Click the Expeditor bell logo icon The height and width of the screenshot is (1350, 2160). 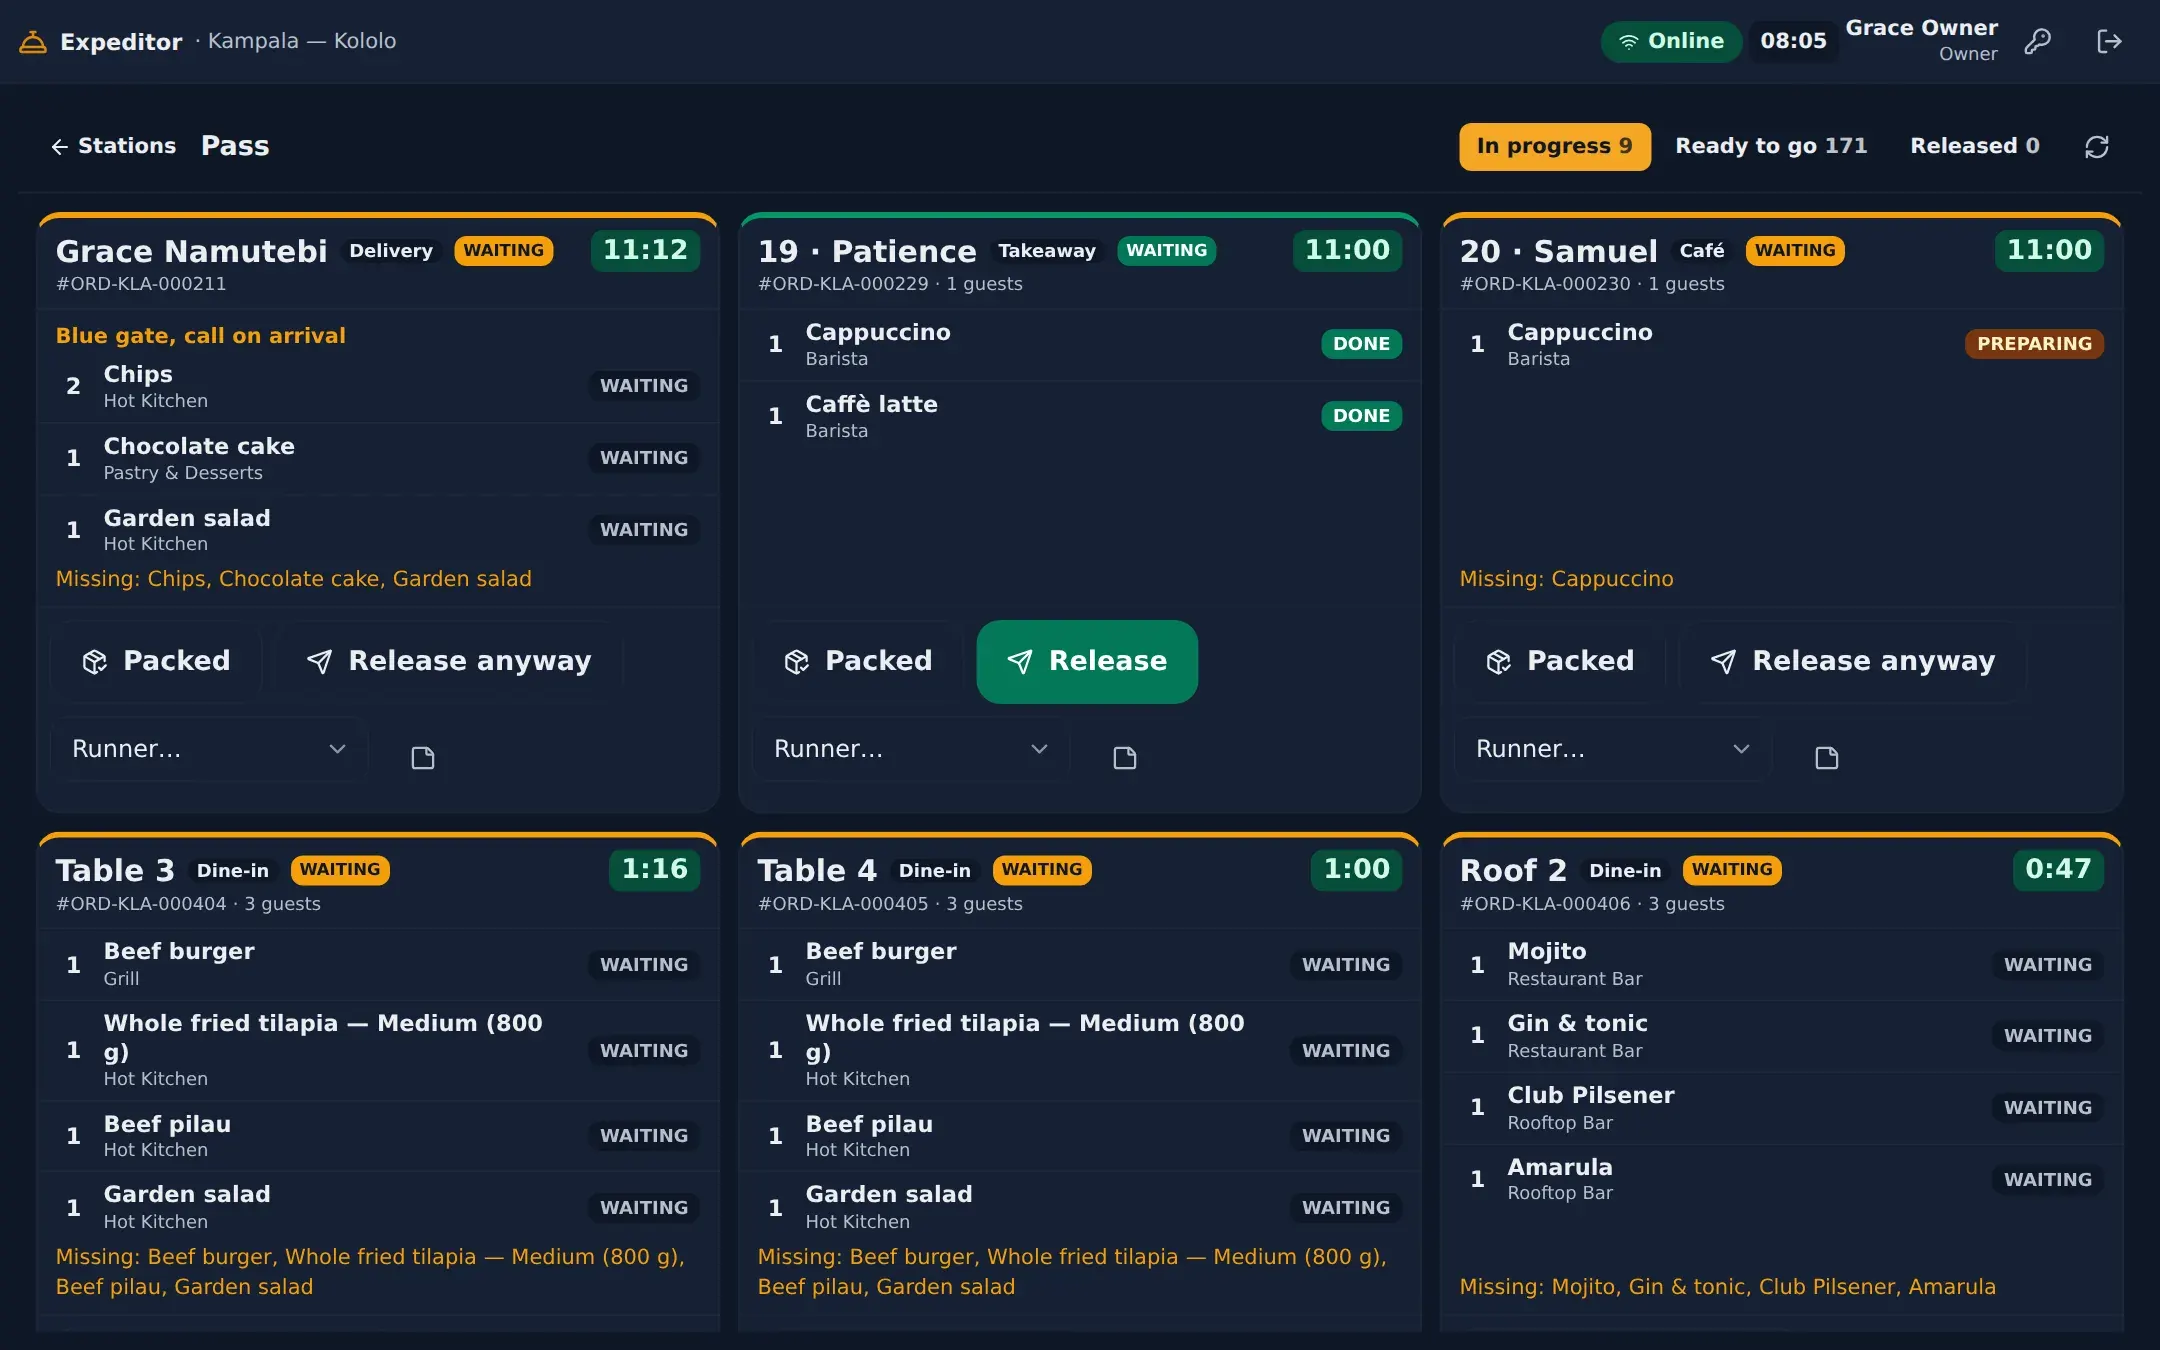[x=33, y=42]
